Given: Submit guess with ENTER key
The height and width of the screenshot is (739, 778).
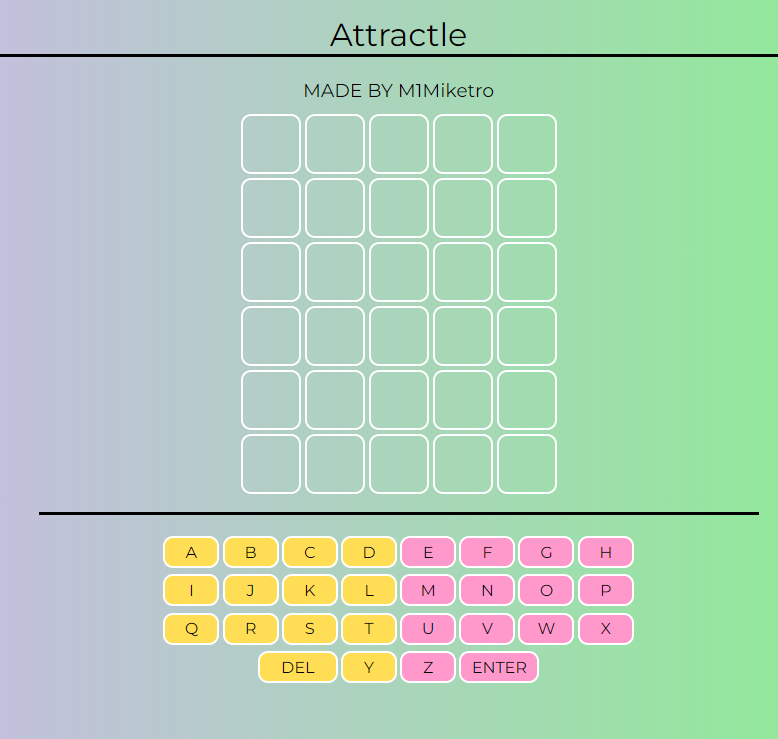Looking at the screenshot, I should [499, 667].
